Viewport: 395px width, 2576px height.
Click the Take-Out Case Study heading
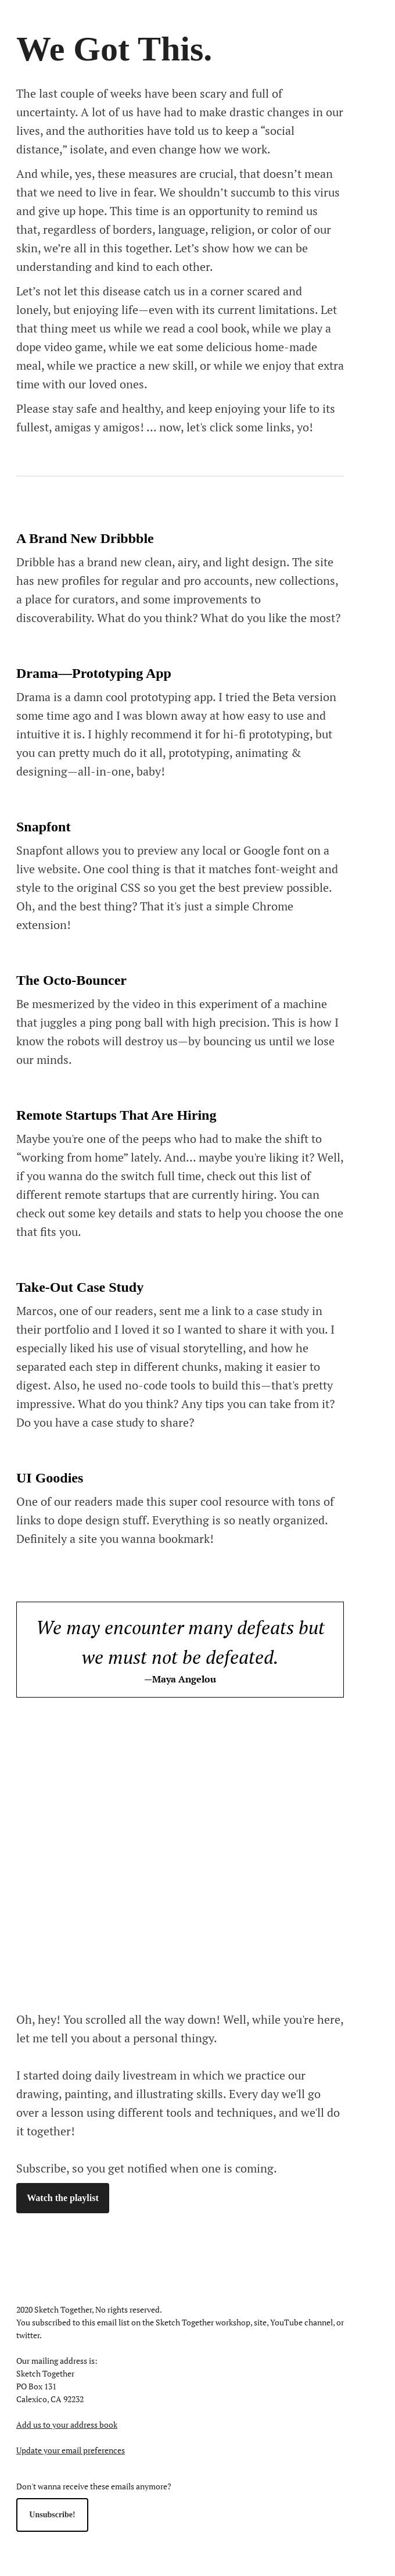[x=80, y=1287]
